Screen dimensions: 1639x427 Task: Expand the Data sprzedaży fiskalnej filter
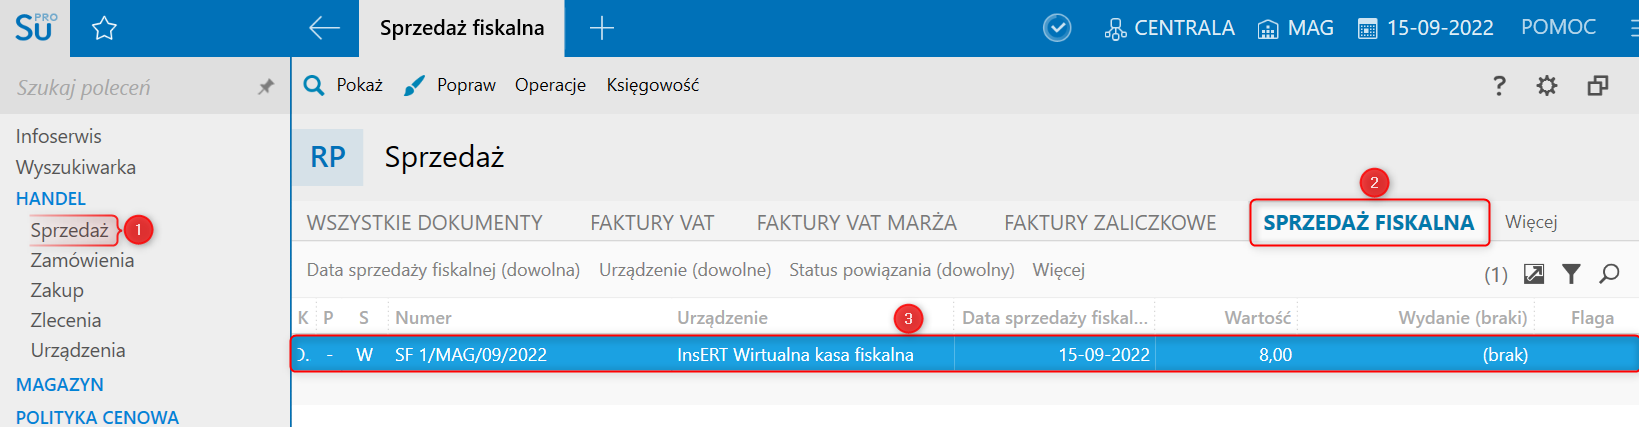[443, 270]
